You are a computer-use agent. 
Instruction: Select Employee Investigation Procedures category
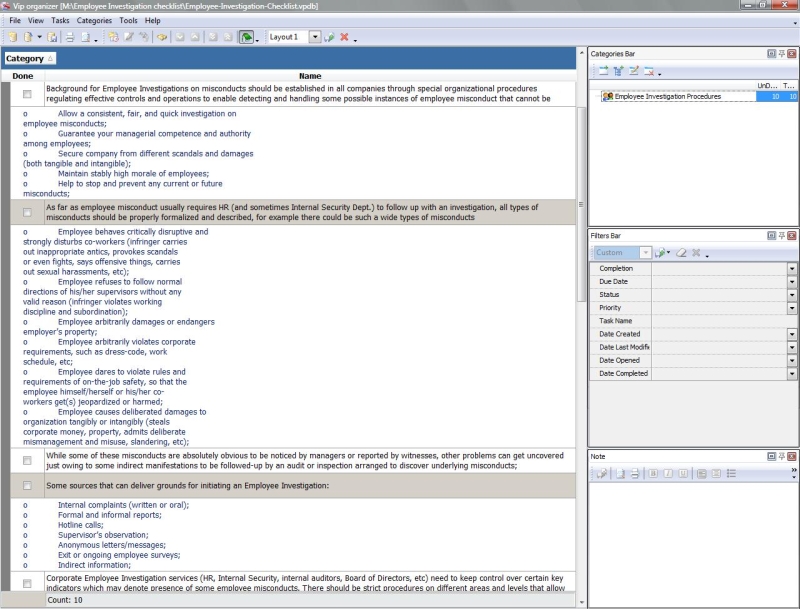tap(667, 97)
